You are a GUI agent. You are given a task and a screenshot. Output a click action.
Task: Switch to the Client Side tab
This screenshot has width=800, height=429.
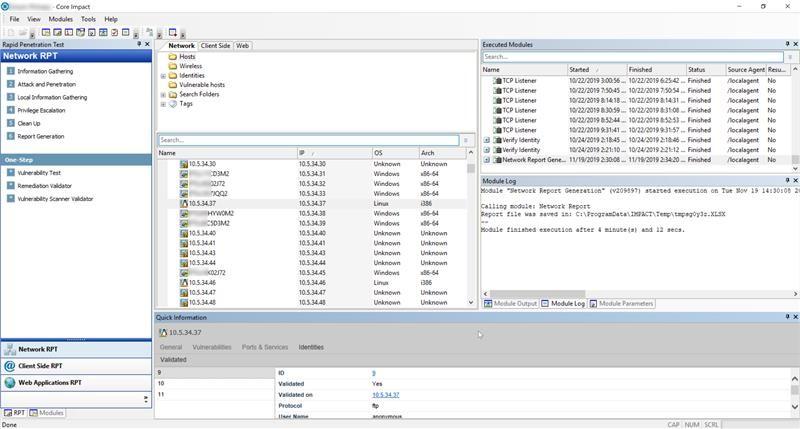(x=215, y=45)
